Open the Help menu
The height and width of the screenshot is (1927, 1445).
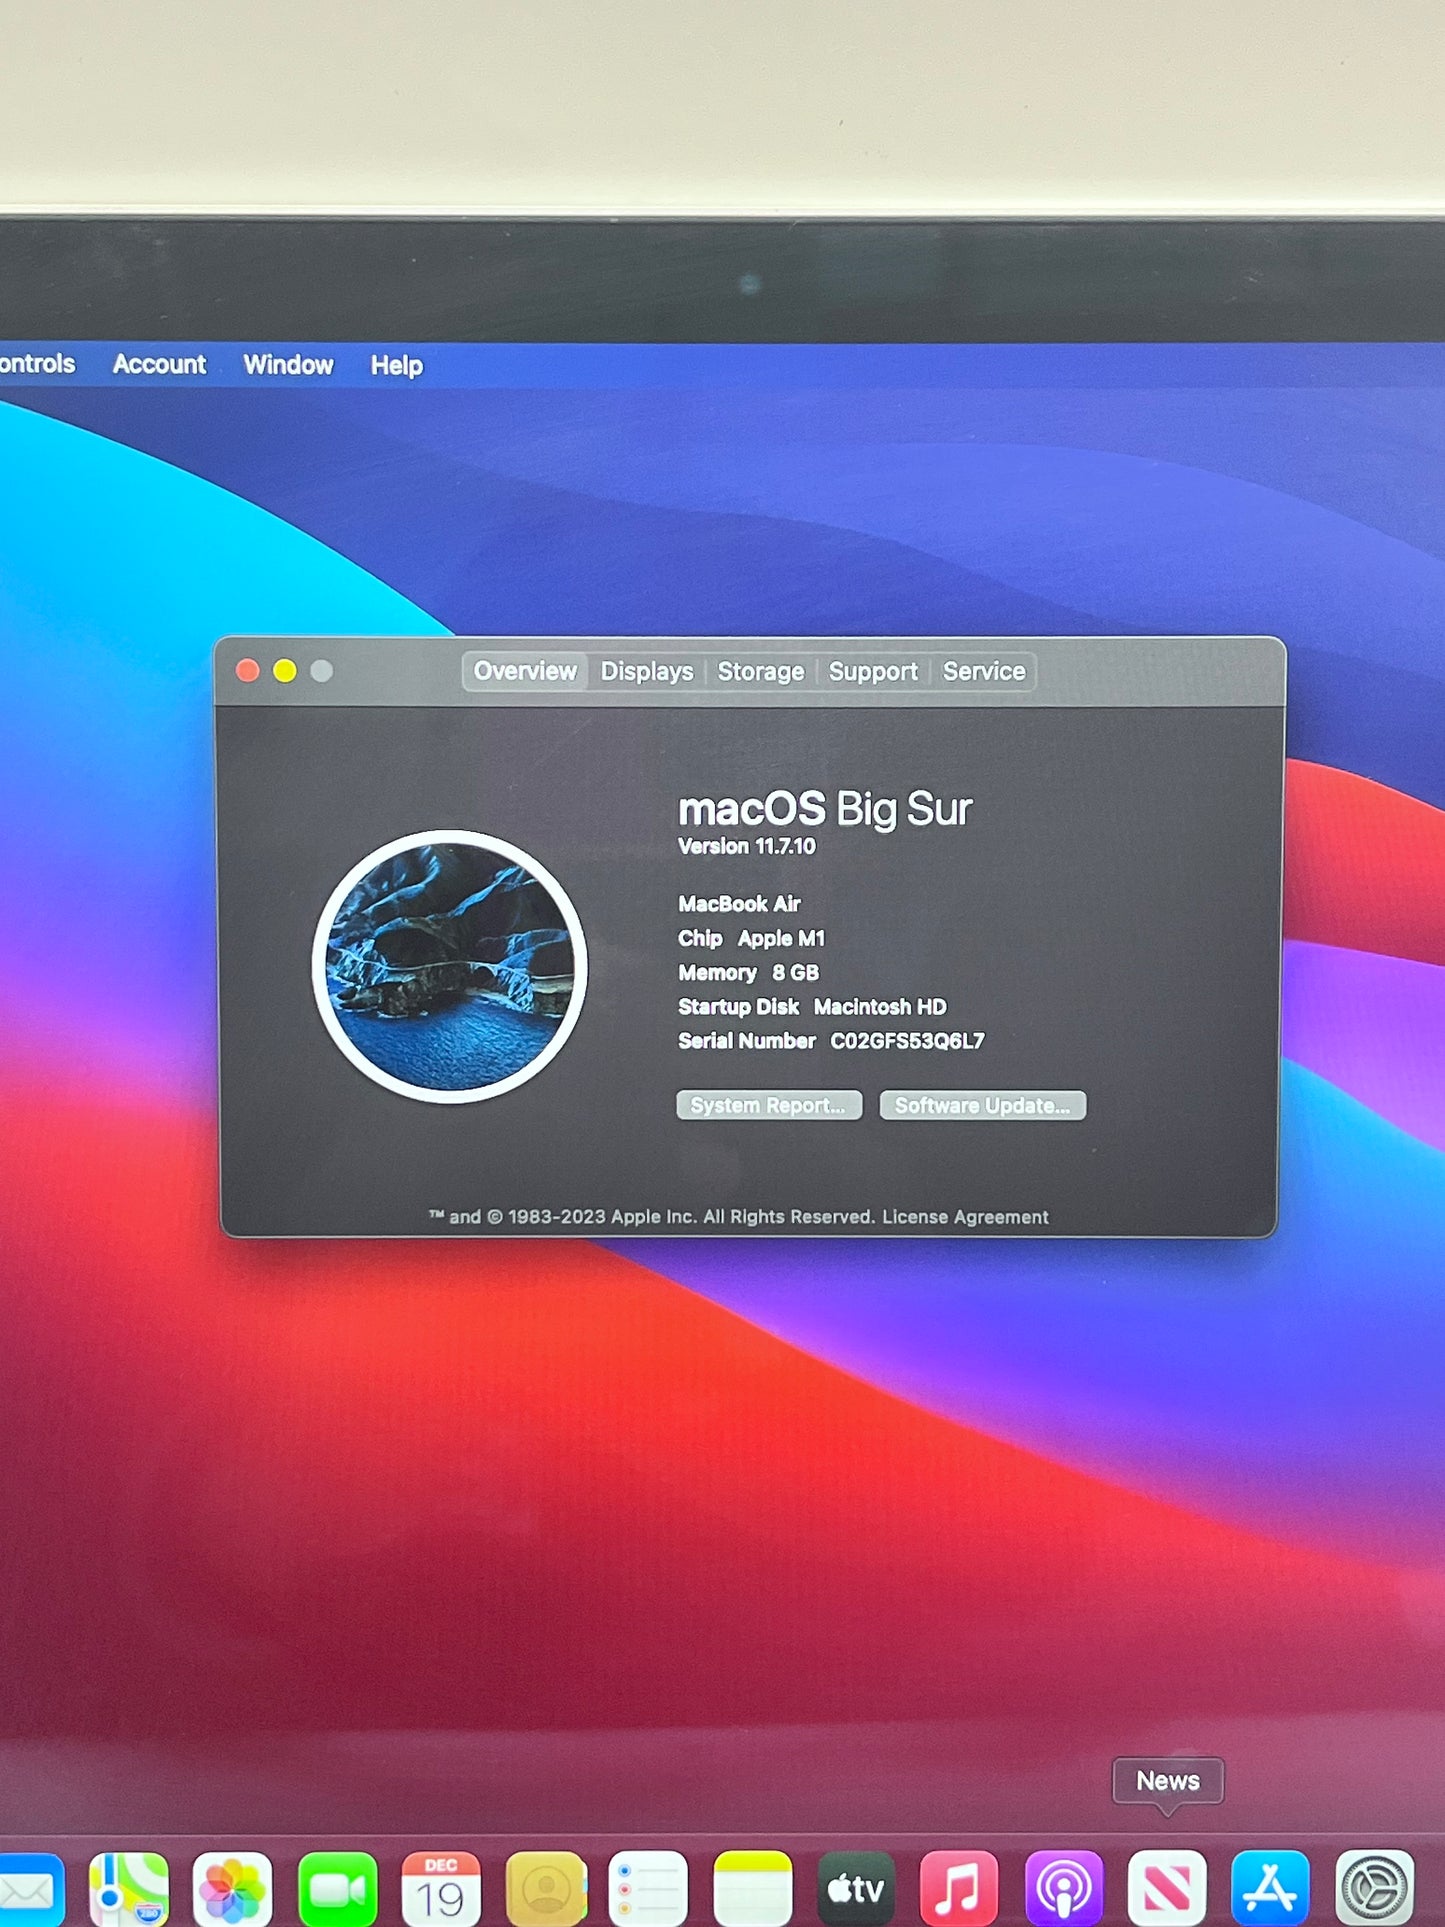point(397,366)
